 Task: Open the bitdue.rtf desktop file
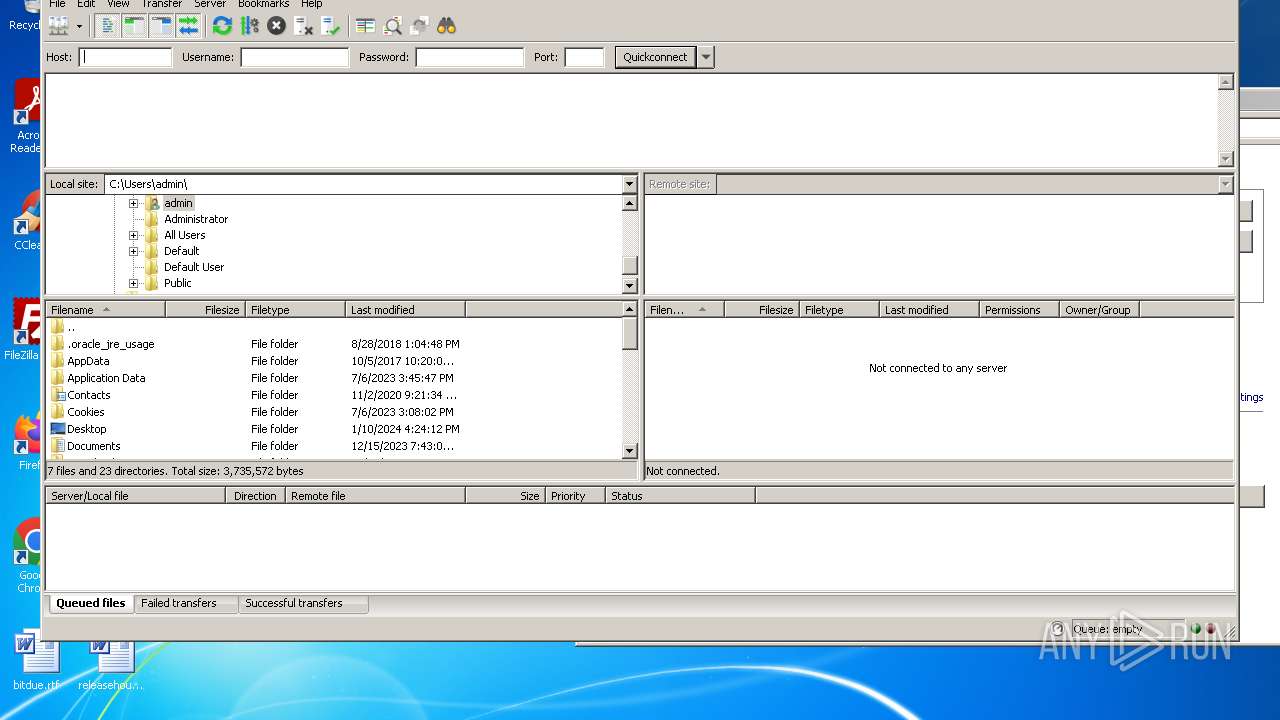37,662
